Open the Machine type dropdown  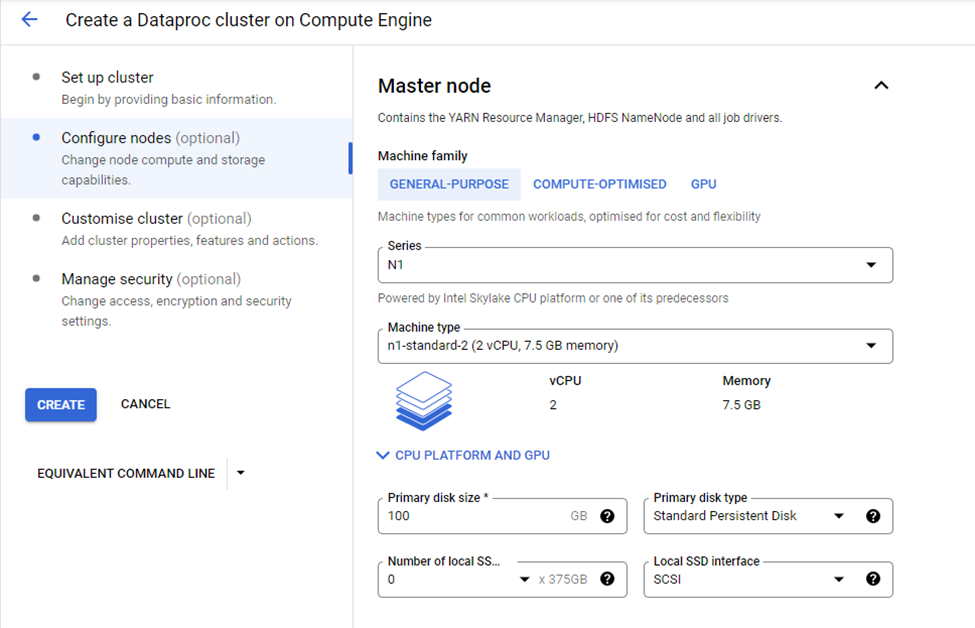click(635, 346)
